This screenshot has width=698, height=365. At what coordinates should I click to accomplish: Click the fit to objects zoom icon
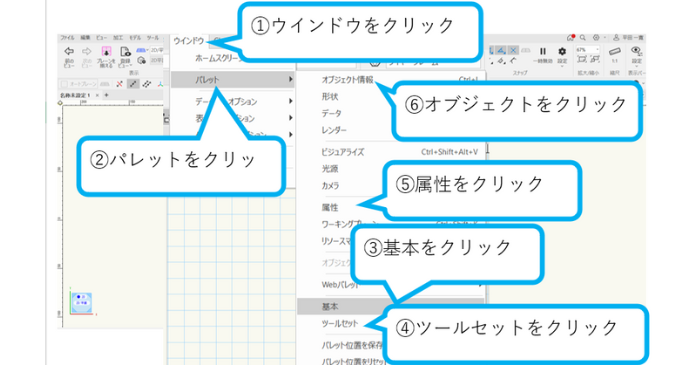595,59
